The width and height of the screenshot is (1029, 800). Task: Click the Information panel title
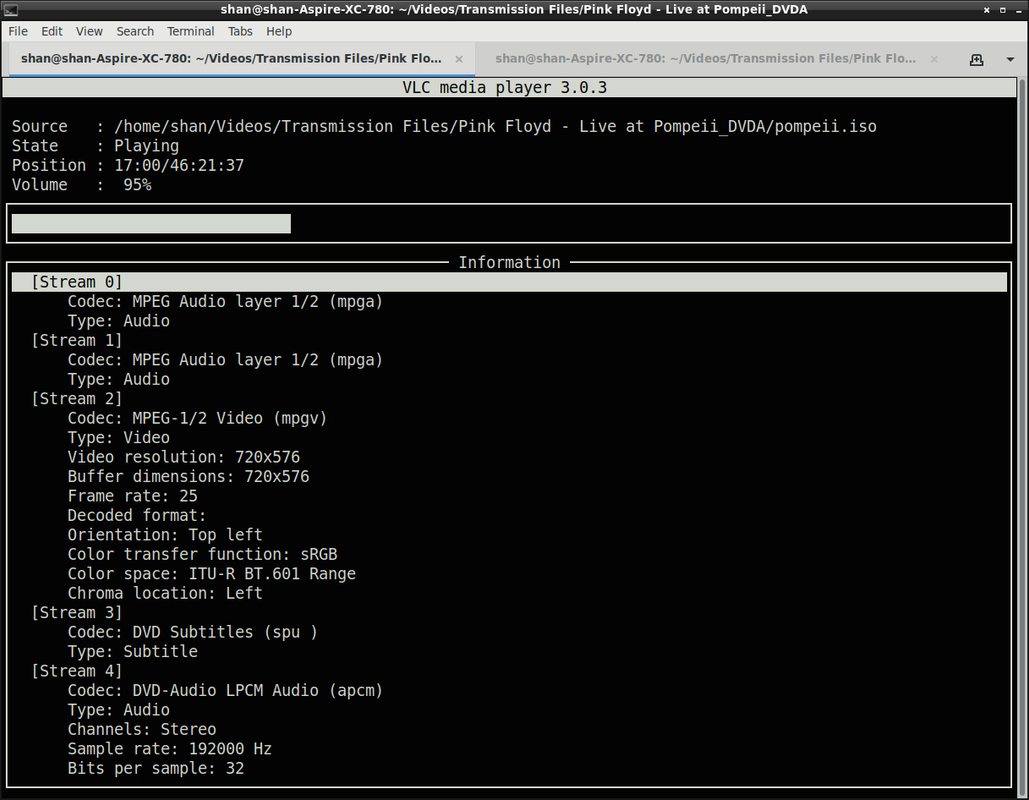click(x=509, y=263)
